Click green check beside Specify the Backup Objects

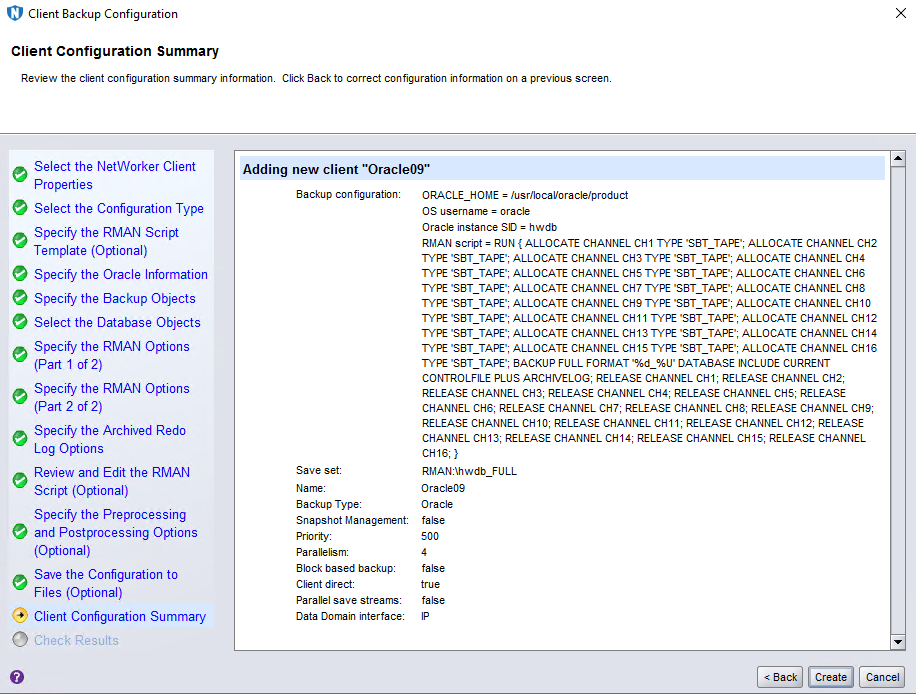(x=20, y=298)
